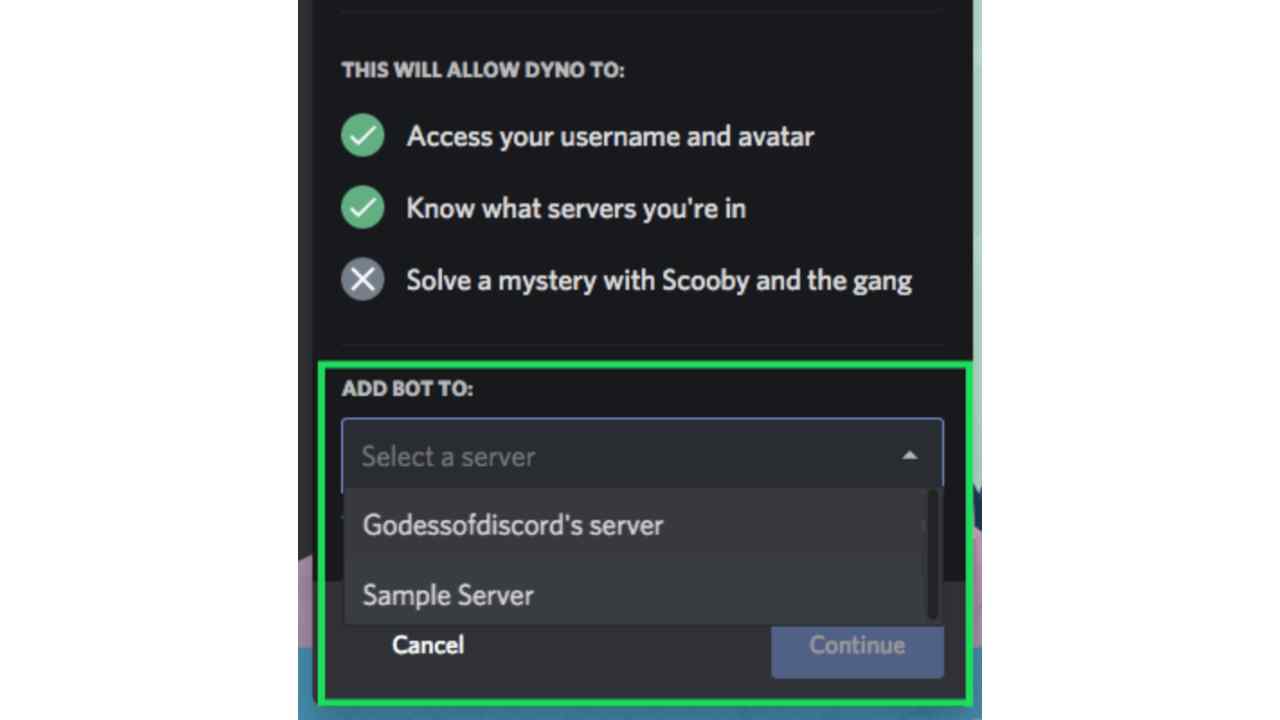Click the Know what servers you're in text
This screenshot has width=1280, height=720.
pos(576,208)
